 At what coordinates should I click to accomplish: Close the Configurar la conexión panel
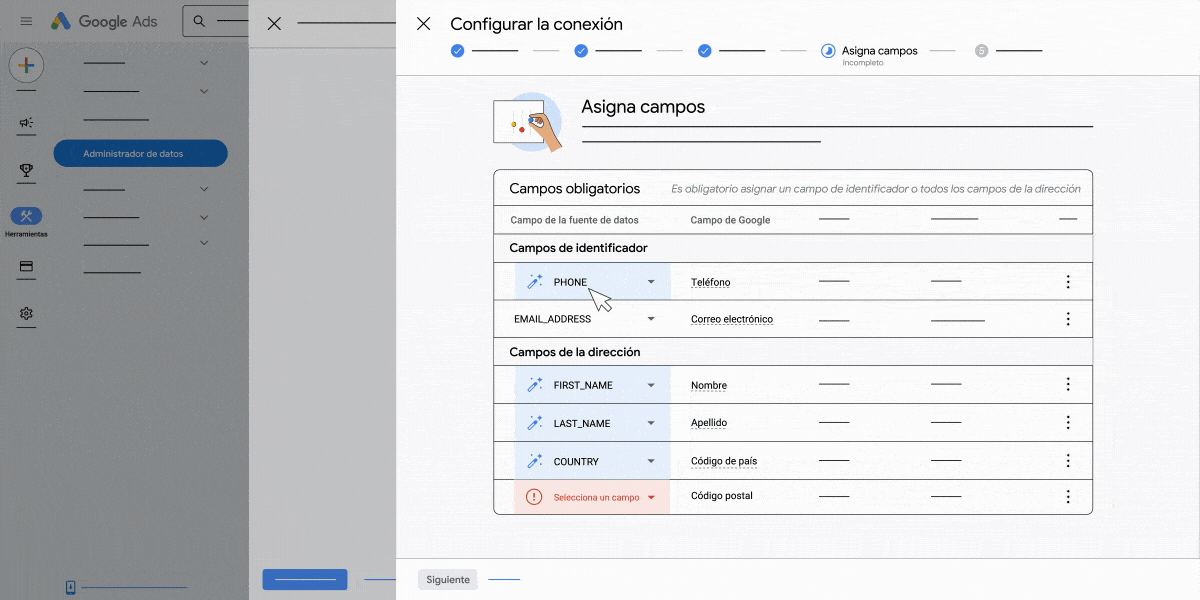[423, 24]
